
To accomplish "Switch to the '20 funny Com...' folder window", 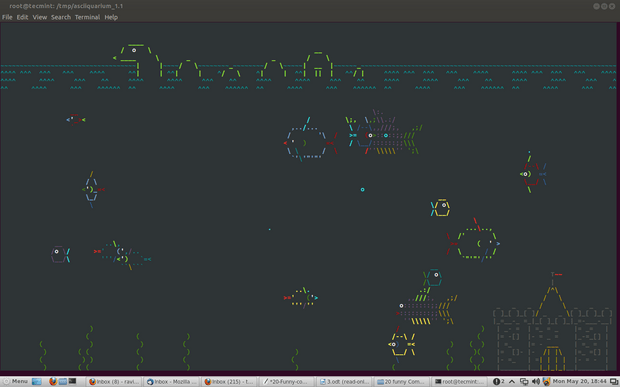I will click(x=402, y=381).
